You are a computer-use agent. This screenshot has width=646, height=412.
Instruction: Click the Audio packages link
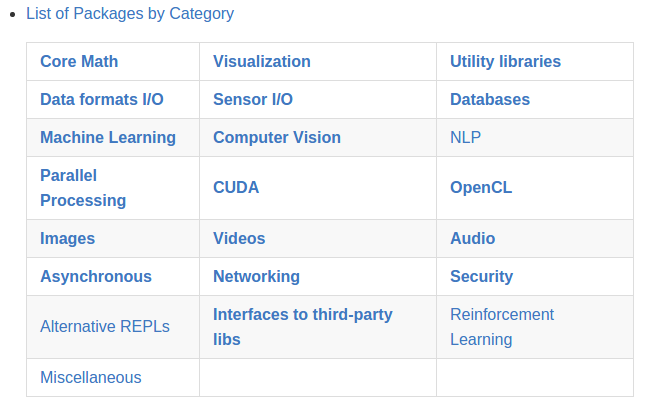[x=473, y=239]
